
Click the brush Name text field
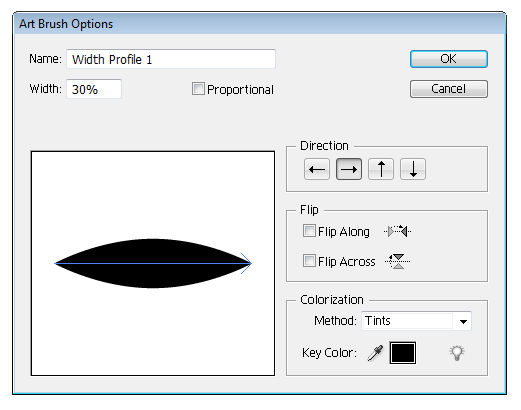pyautogui.click(x=171, y=59)
